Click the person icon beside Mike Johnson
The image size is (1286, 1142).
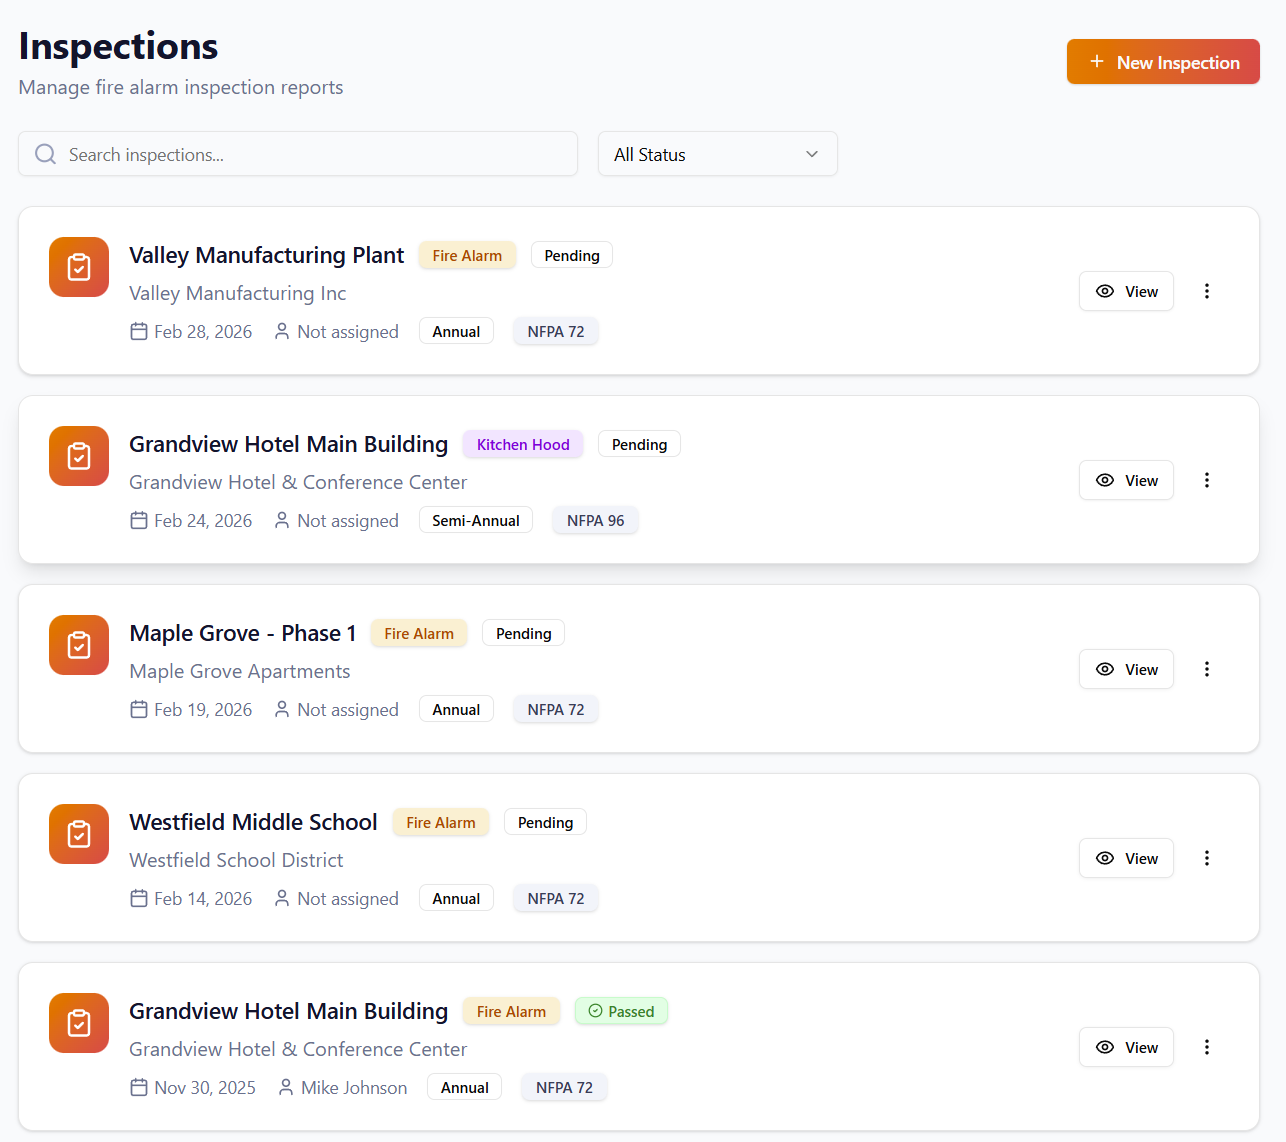point(286,1087)
